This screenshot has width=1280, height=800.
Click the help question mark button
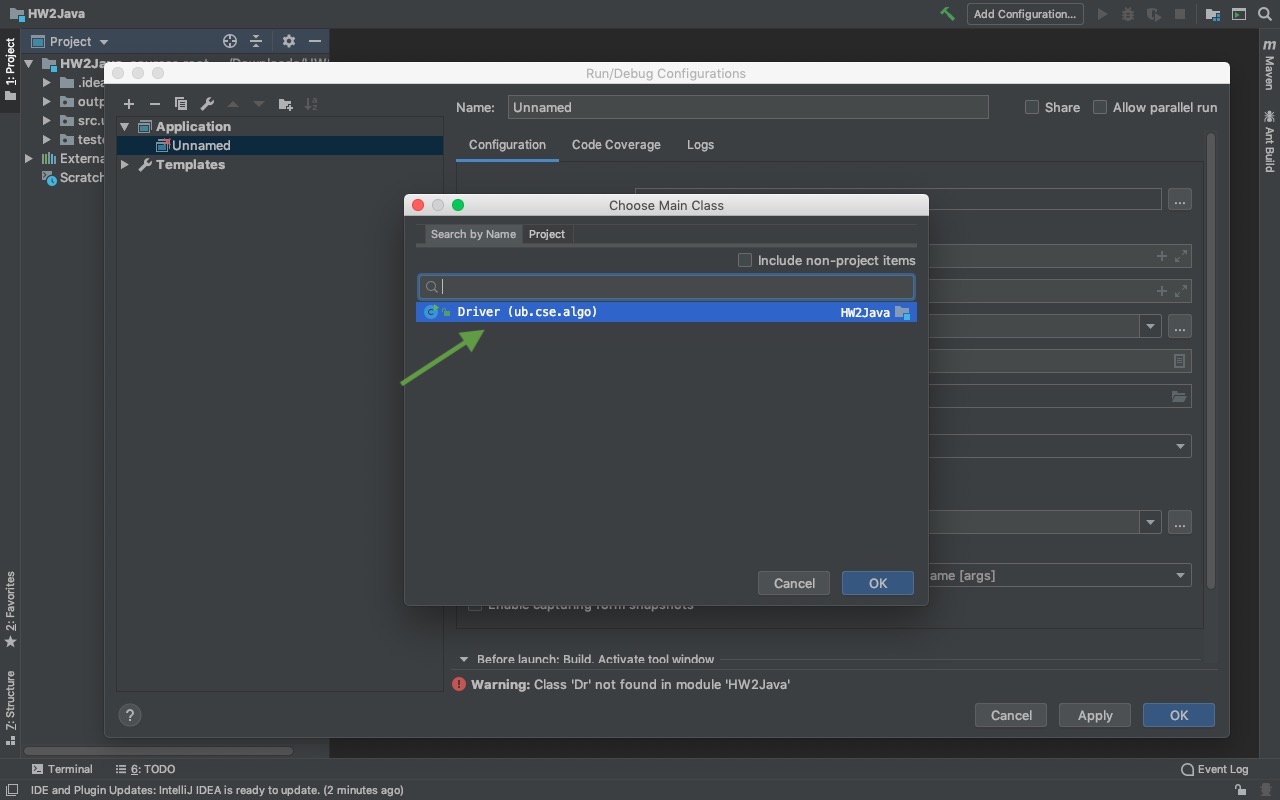(x=129, y=715)
